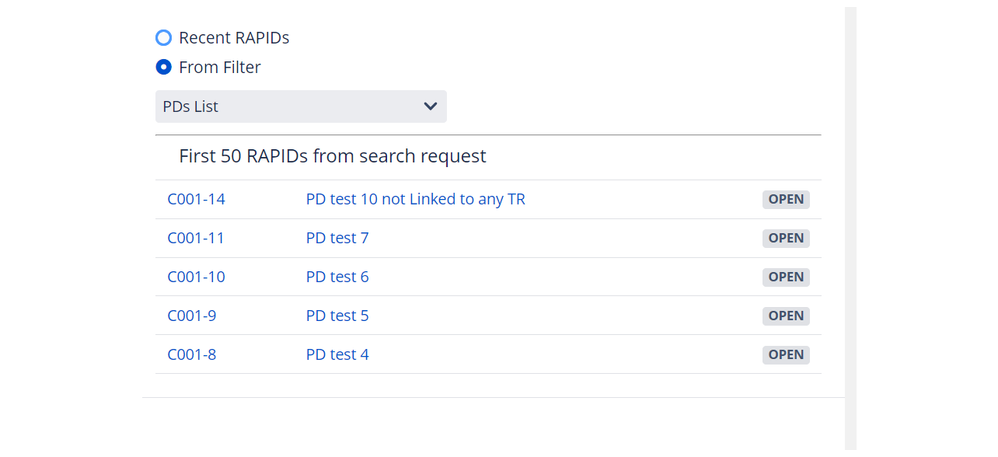Open issue C001-11 link

tap(195, 238)
